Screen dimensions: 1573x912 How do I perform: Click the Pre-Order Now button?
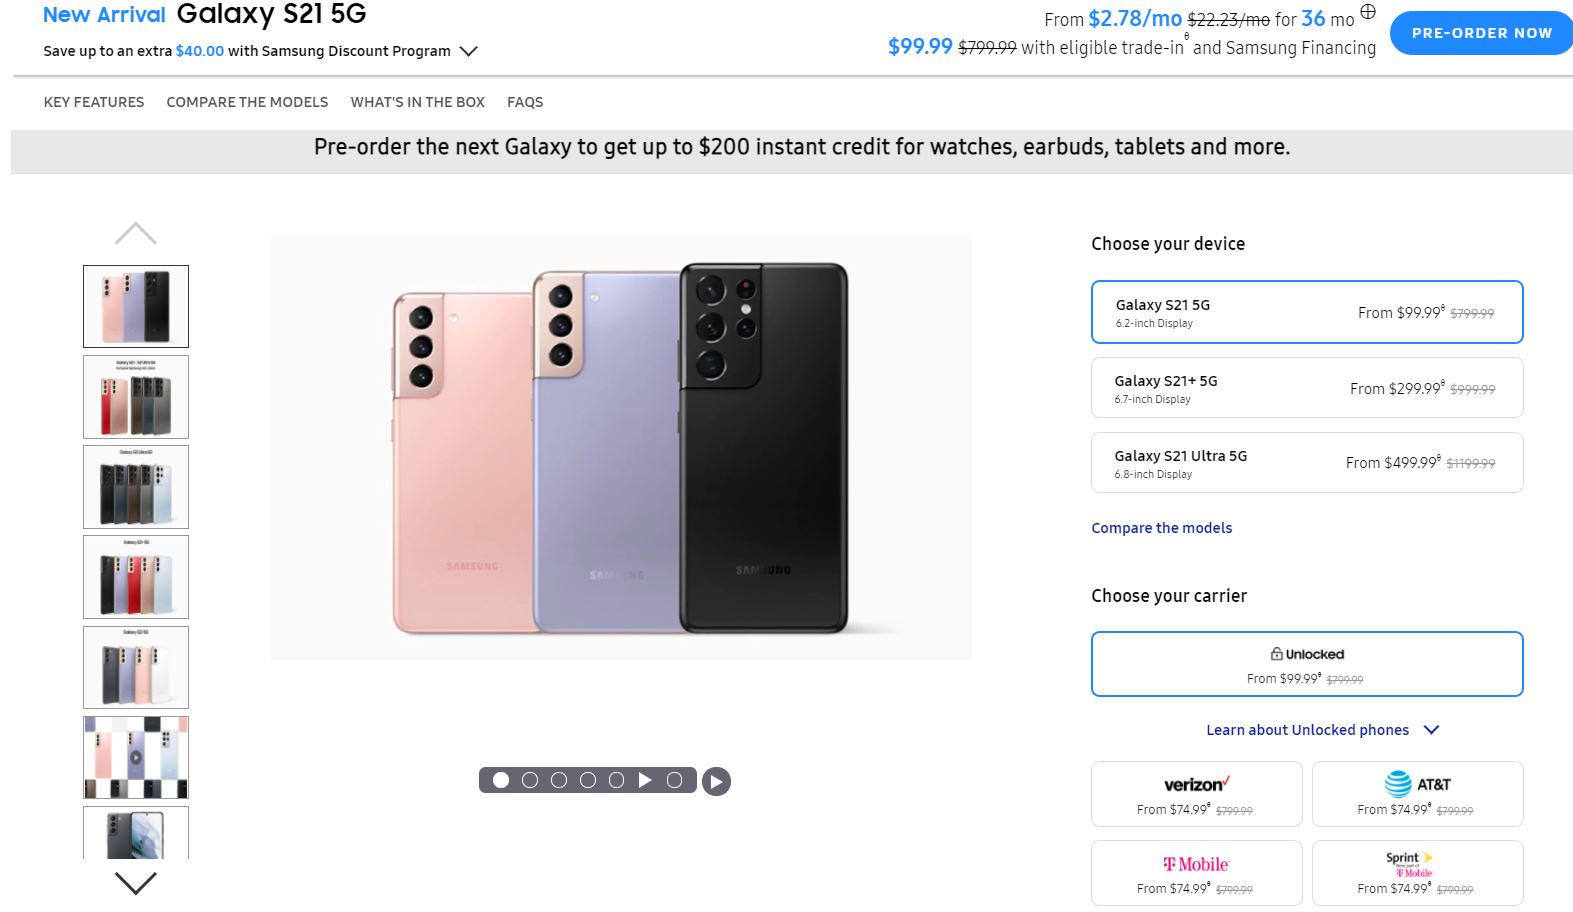(1481, 33)
